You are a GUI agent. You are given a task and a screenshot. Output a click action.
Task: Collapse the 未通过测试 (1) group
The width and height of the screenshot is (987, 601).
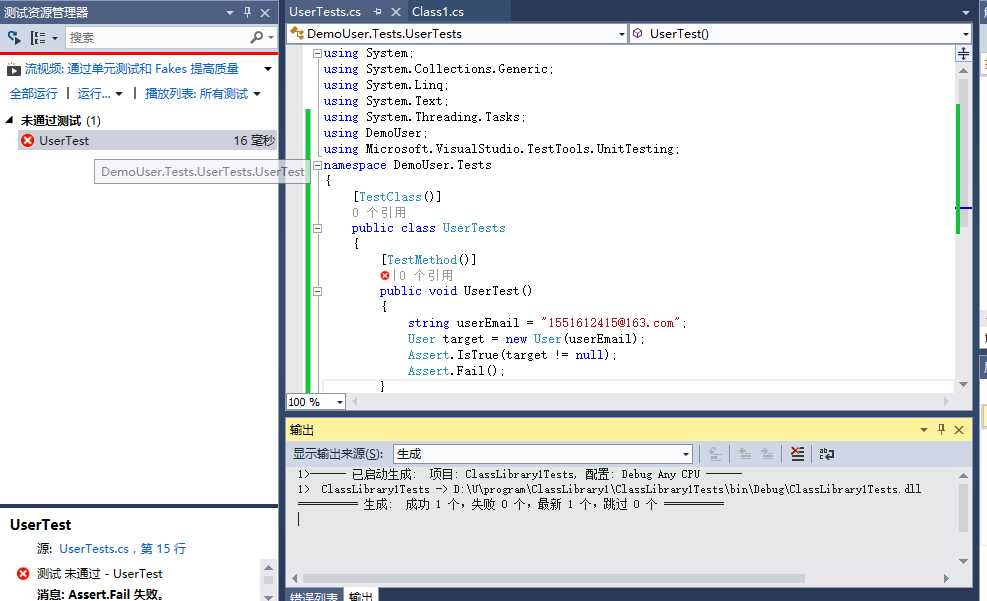tap(9, 120)
